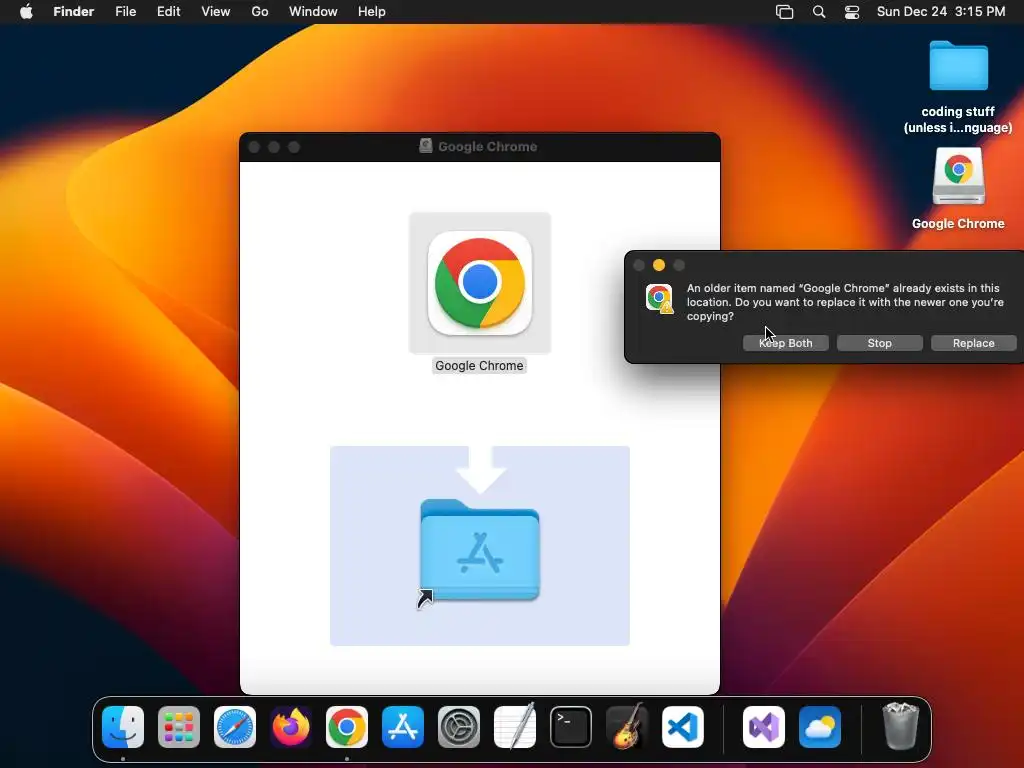This screenshot has height=768, width=1024.
Task: Click the Google Chrome installer window title
Action: (x=487, y=146)
